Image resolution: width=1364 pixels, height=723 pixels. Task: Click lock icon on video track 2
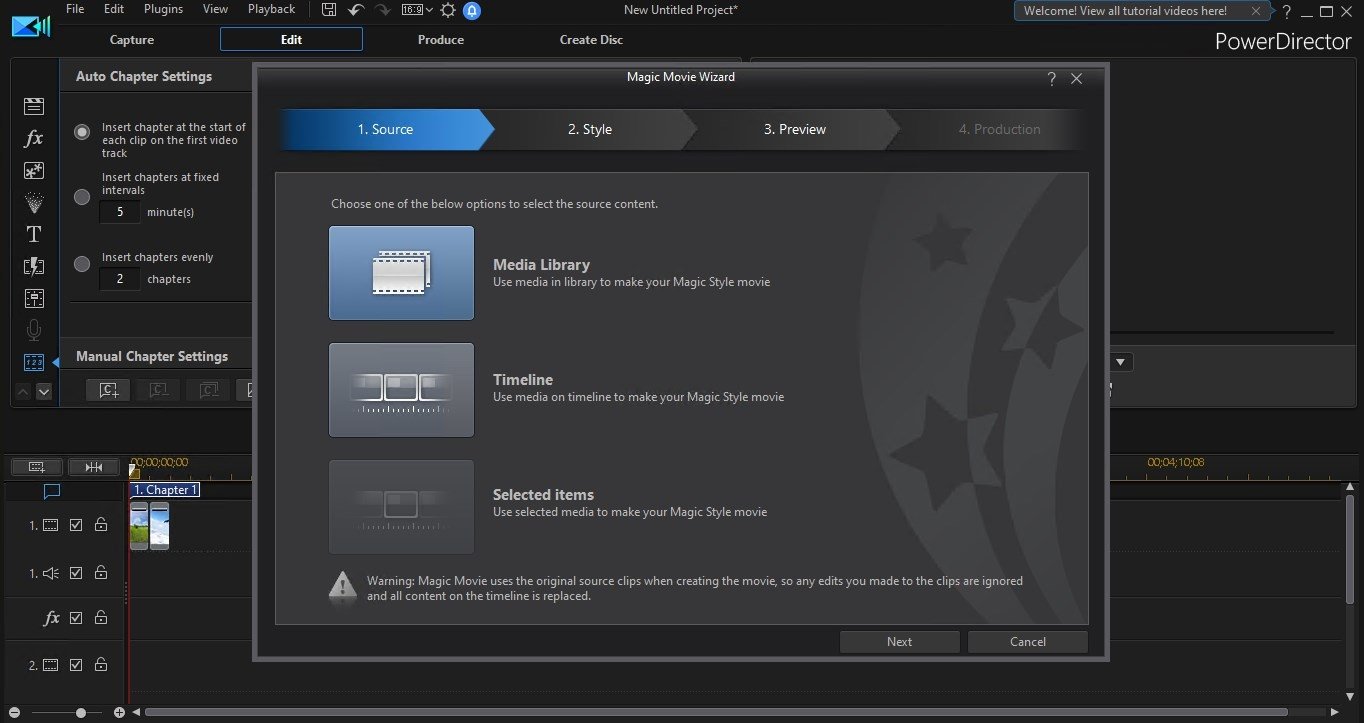[101, 665]
